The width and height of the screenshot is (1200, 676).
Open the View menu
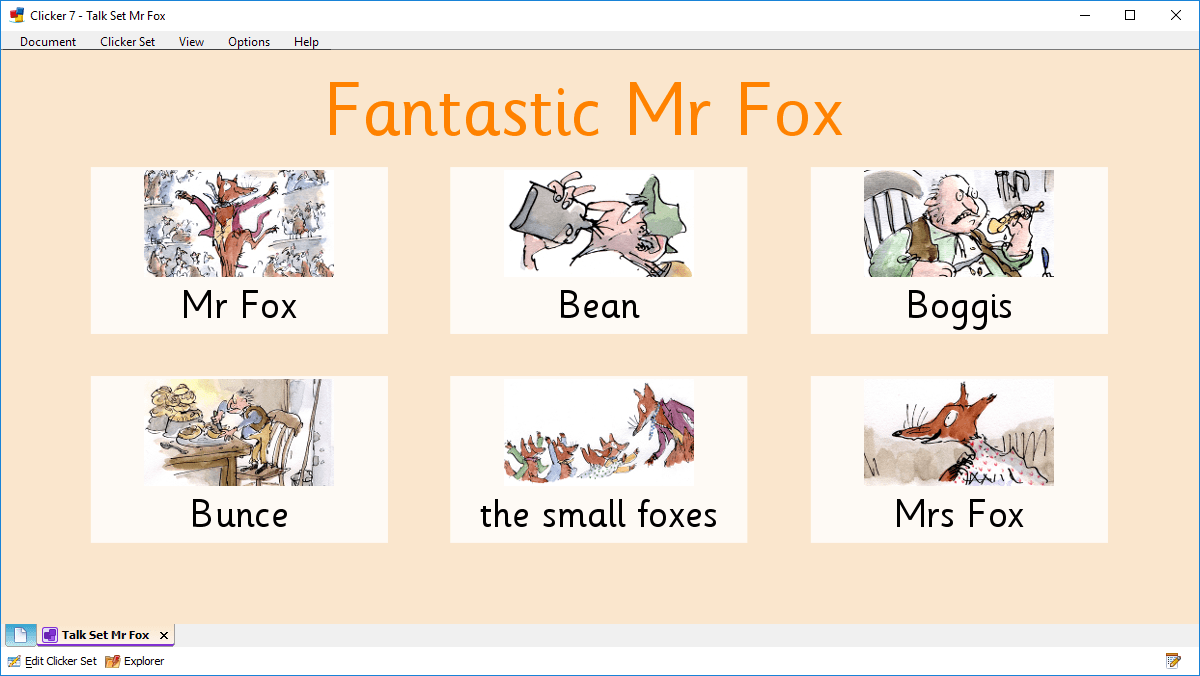[192, 42]
